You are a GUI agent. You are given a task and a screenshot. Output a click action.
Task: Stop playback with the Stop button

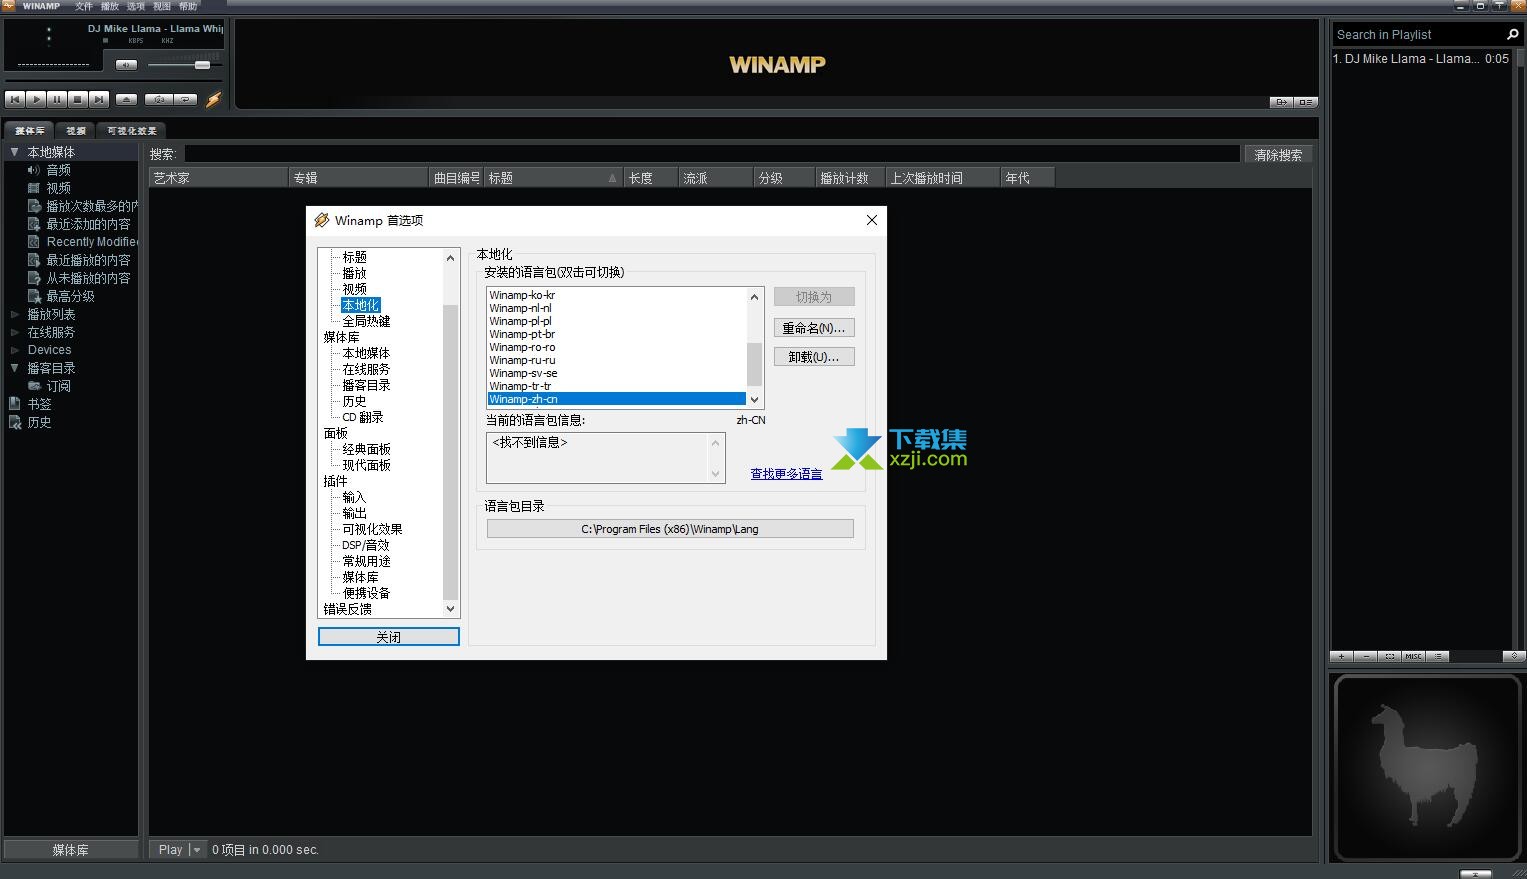[78, 99]
